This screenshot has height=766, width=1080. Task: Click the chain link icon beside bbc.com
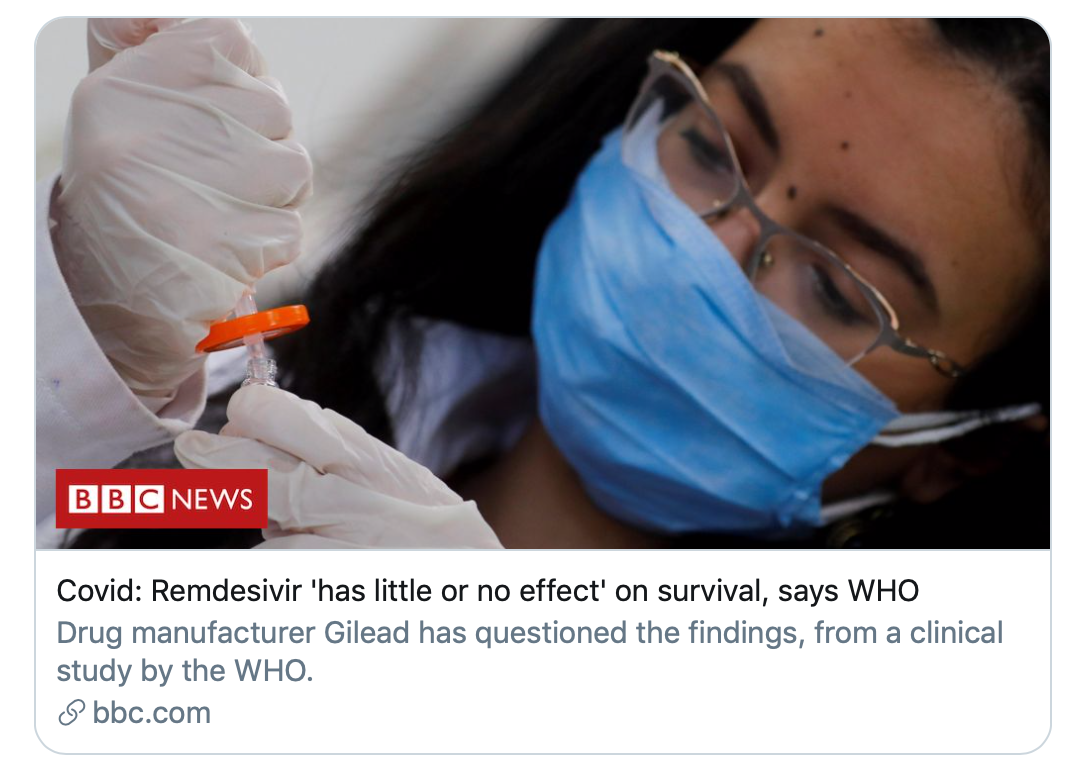(71, 713)
